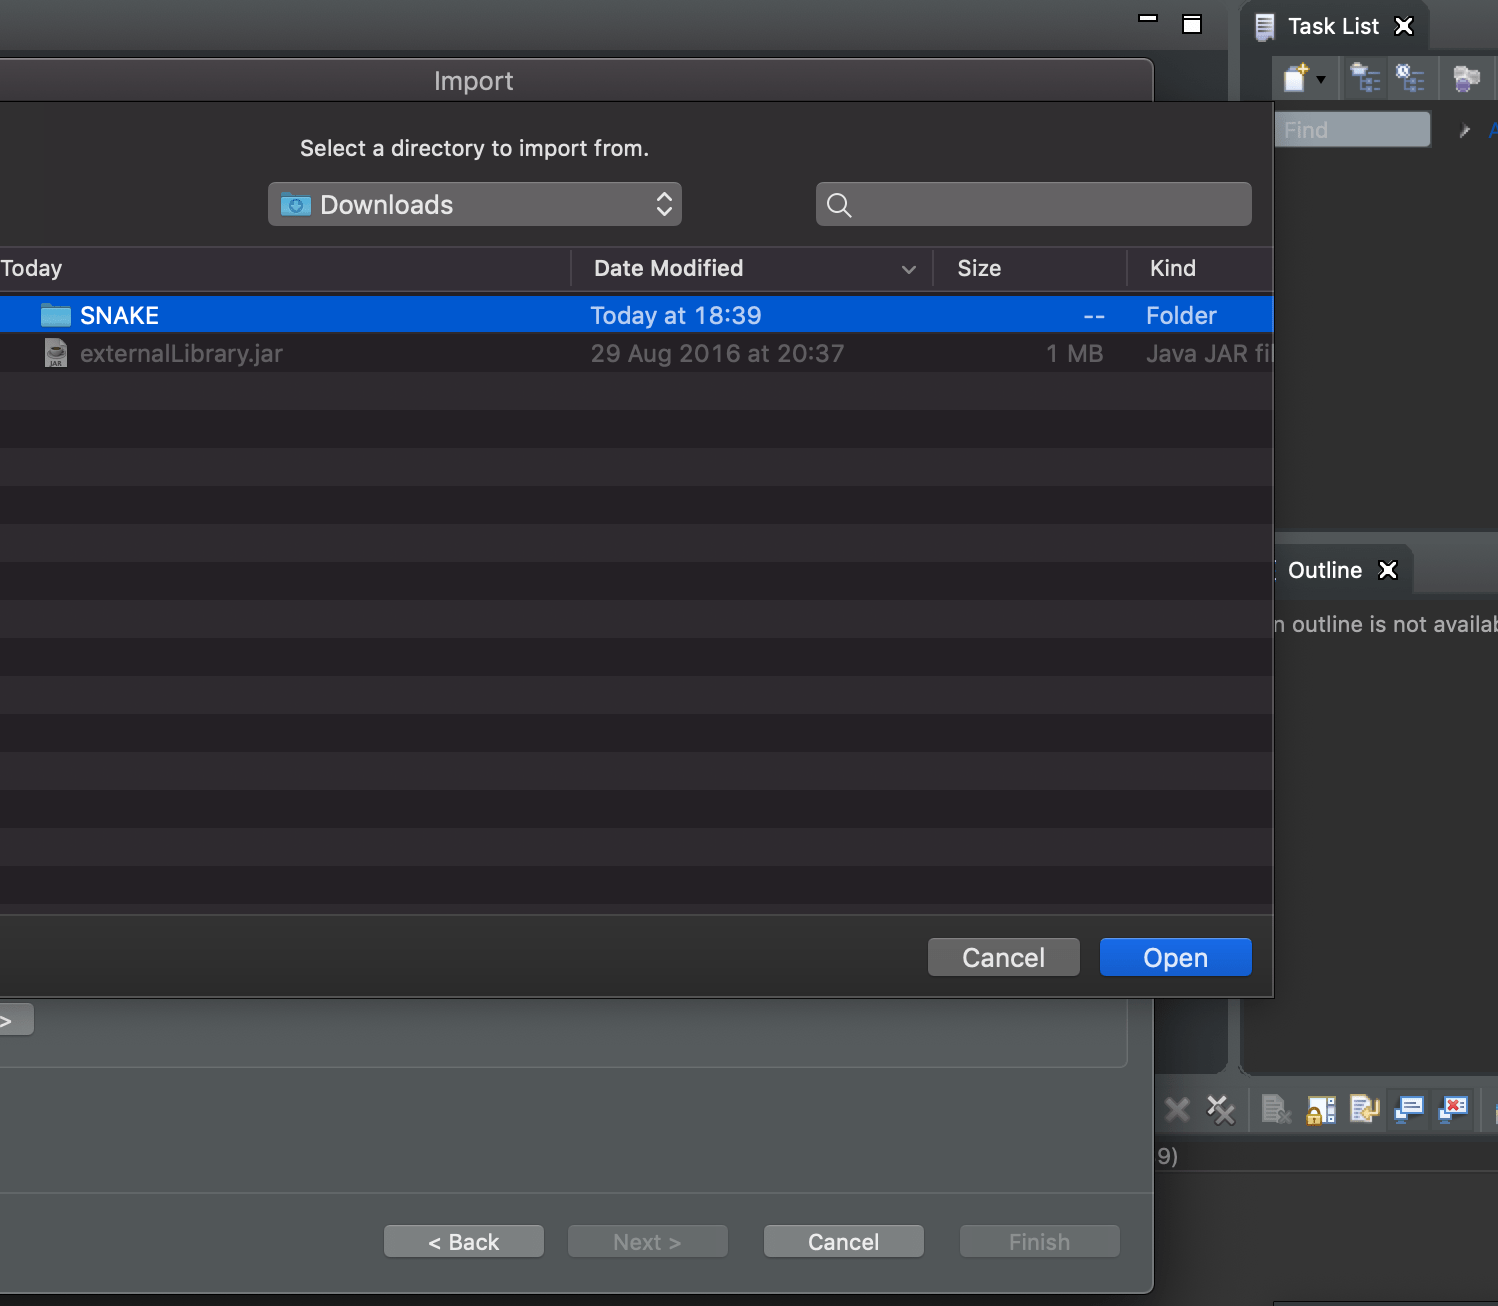Select the Scheduled presentation icon

pyautogui.click(x=1411, y=78)
